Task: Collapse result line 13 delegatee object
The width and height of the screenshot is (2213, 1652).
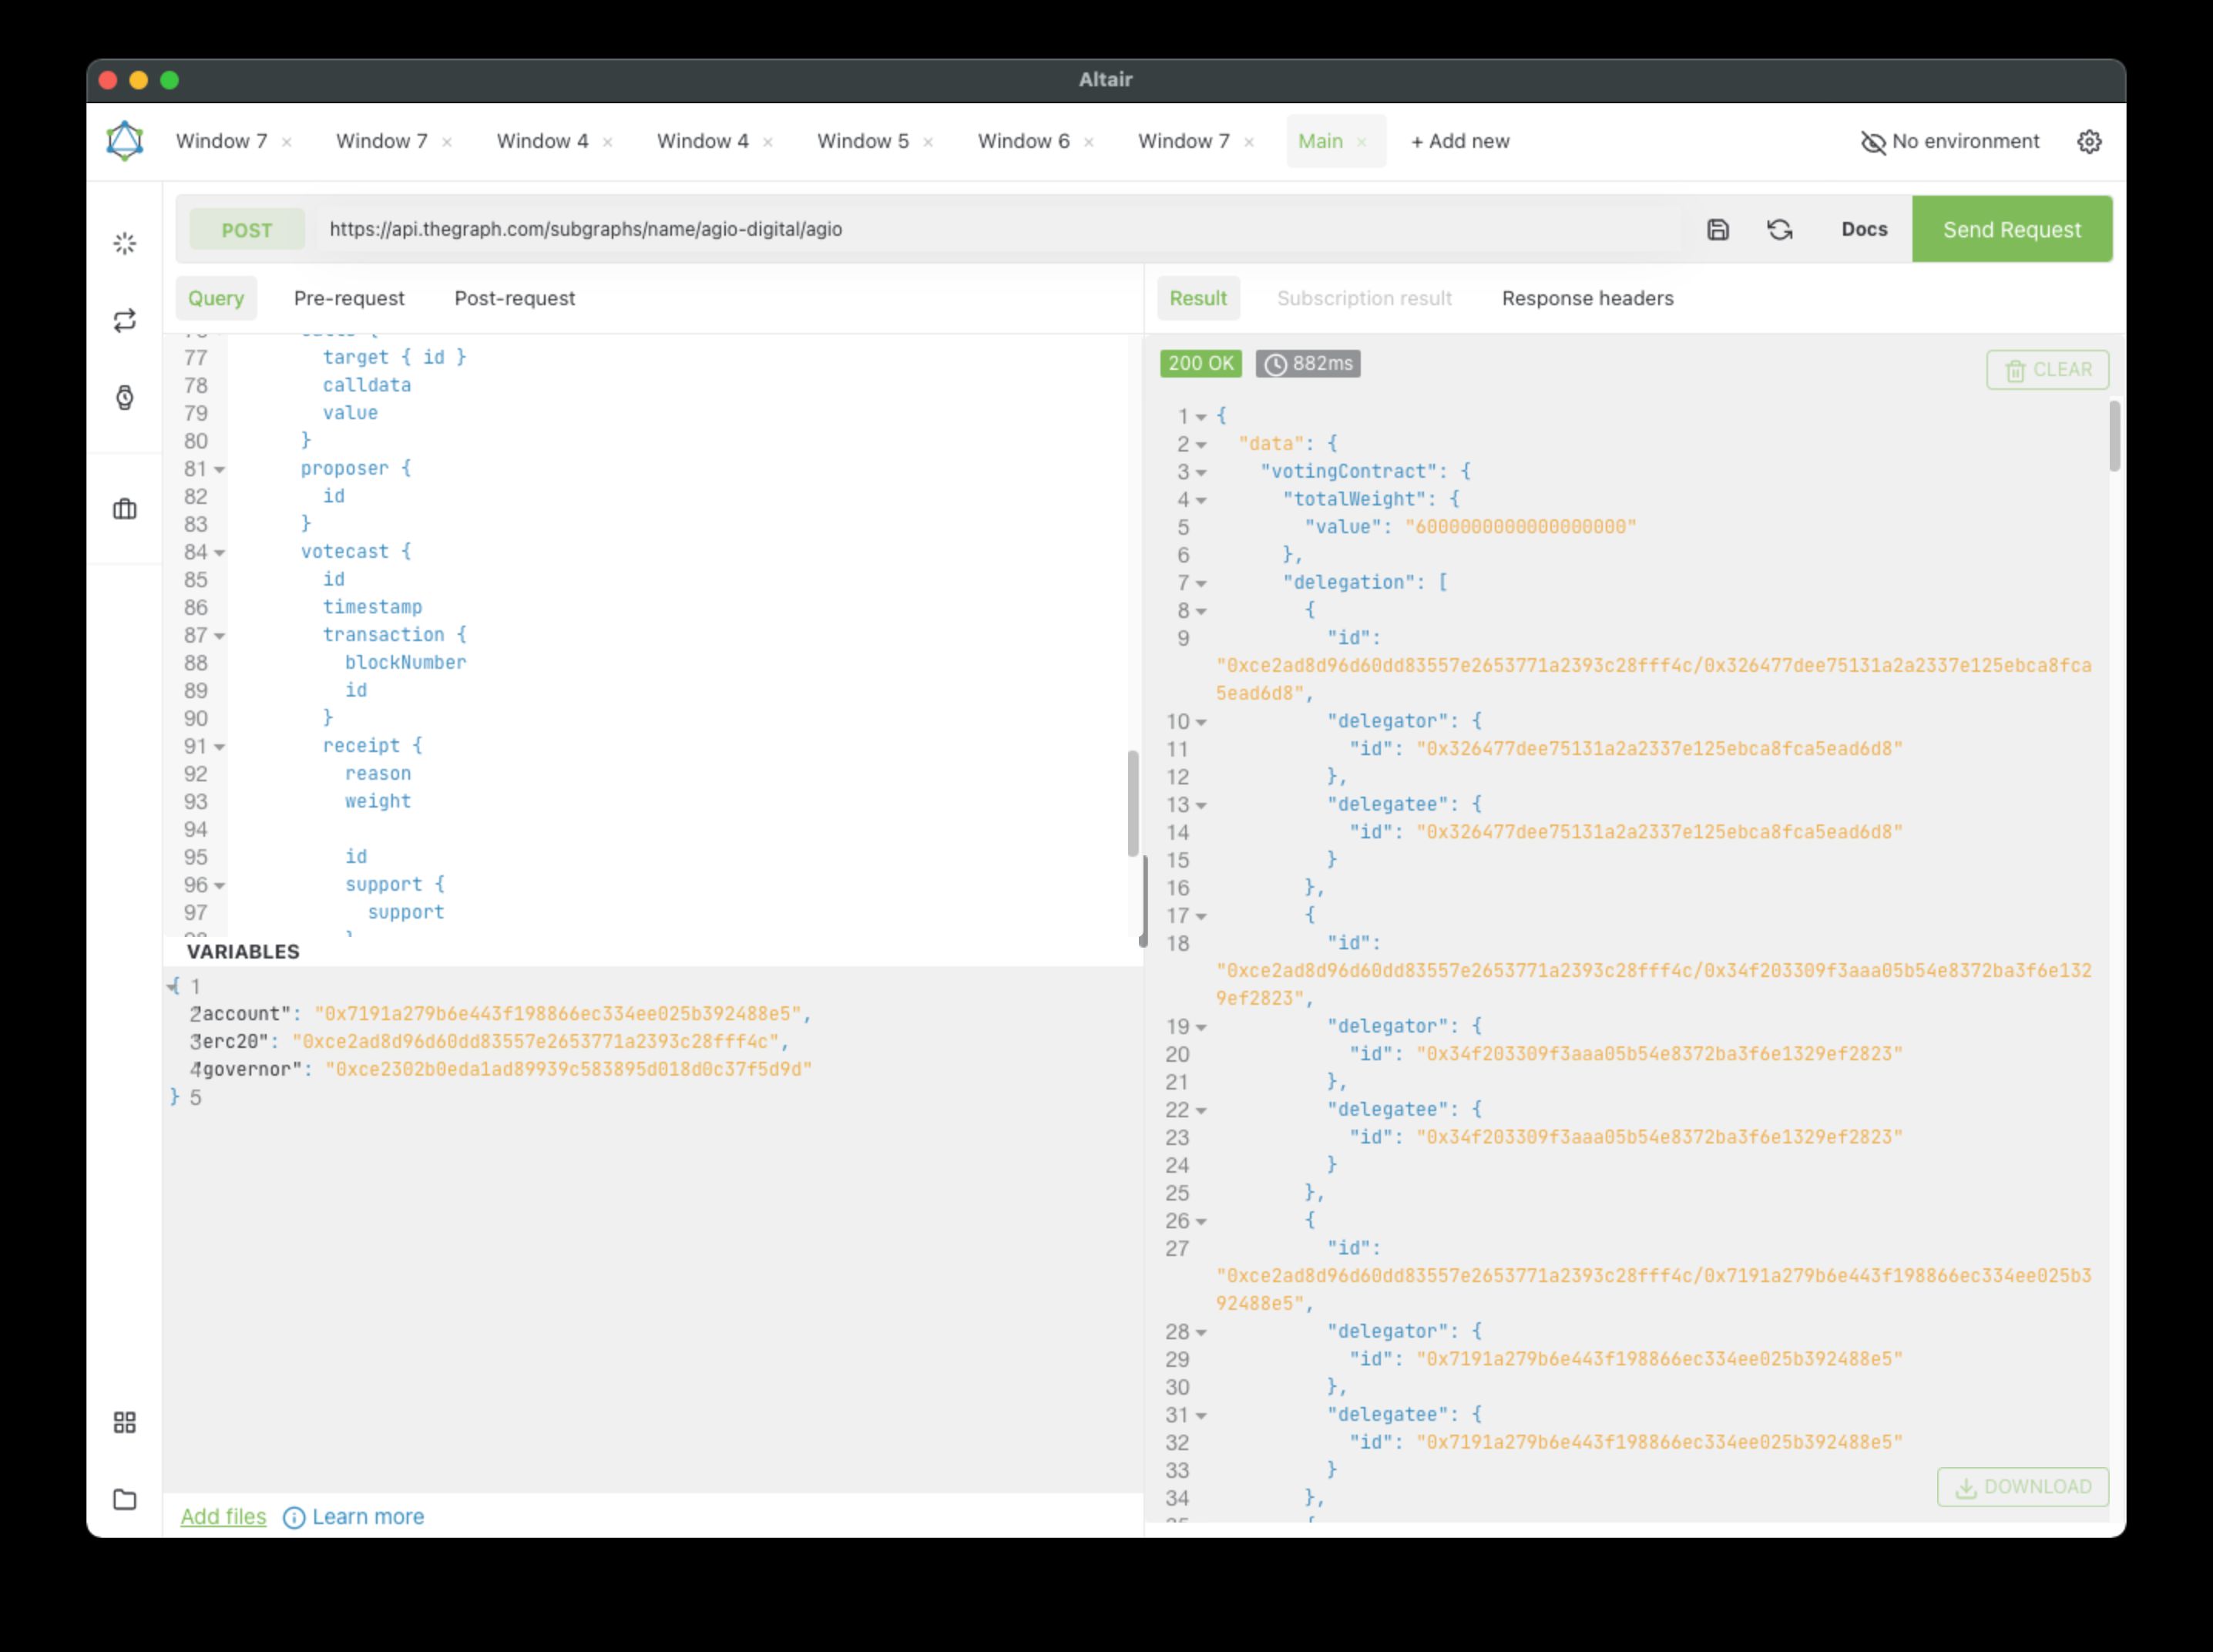Action: 1201,806
